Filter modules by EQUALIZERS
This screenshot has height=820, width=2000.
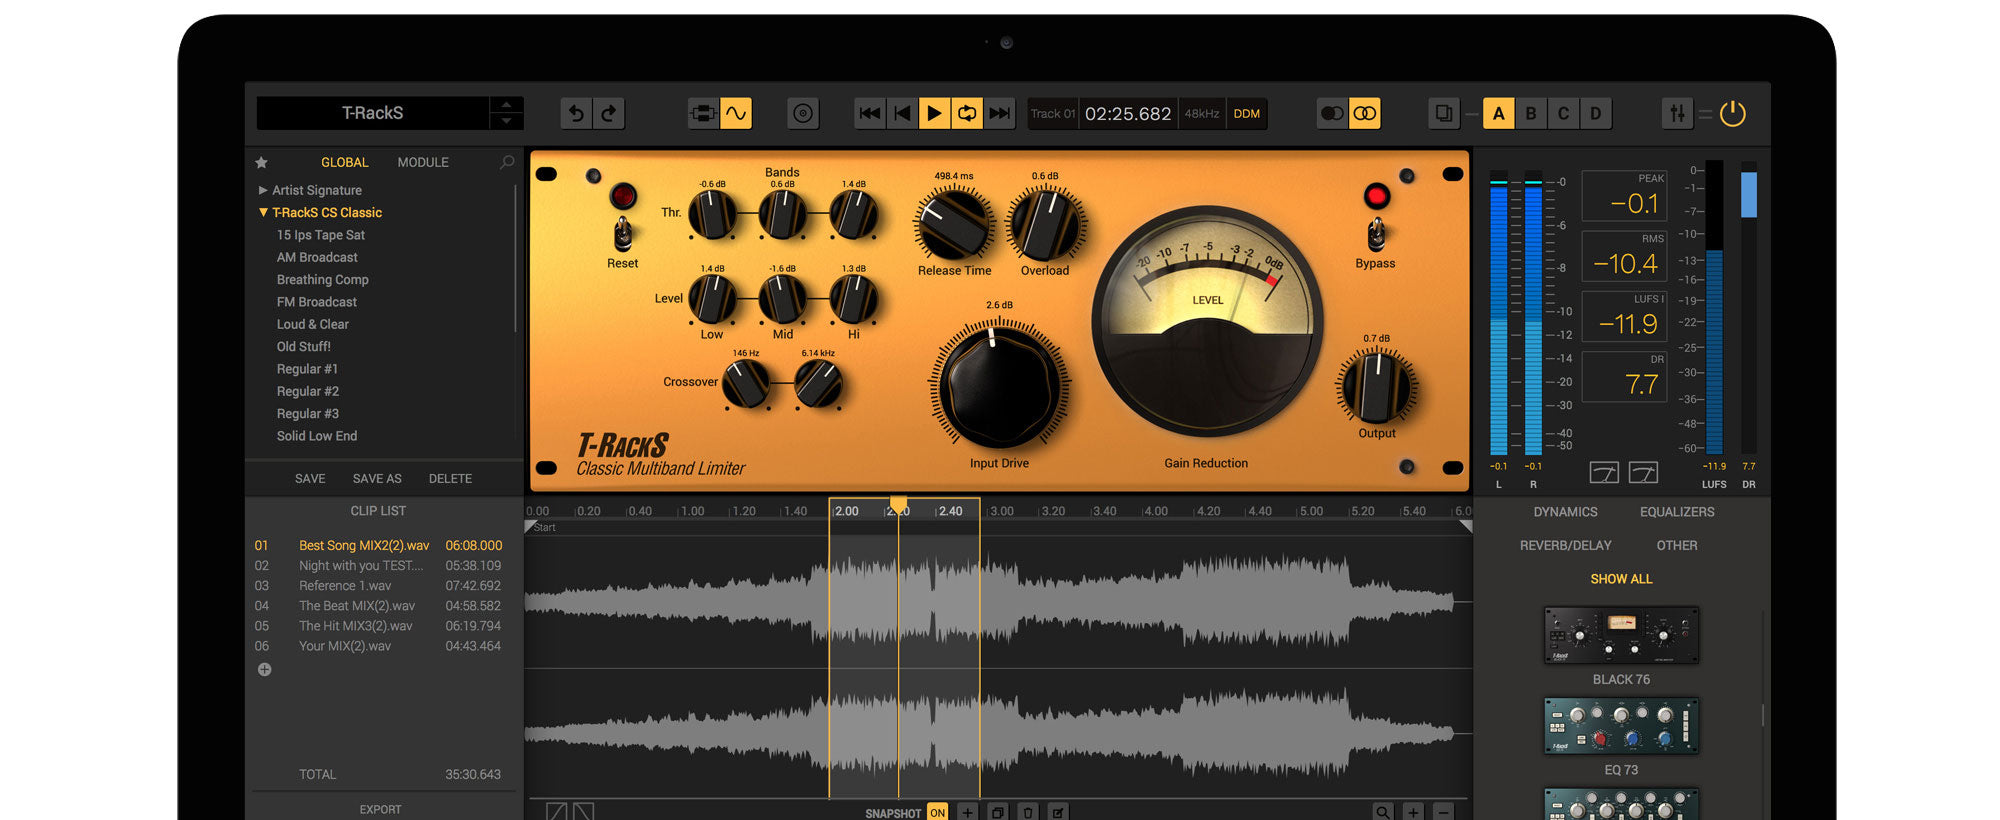1677,512
